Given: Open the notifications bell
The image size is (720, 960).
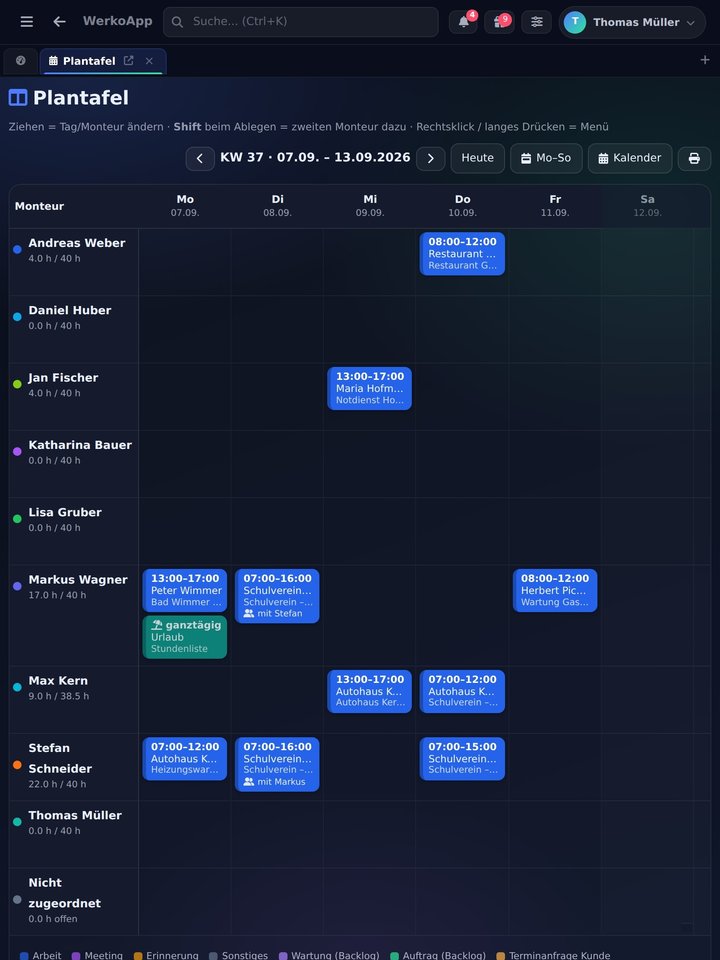Looking at the screenshot, I should point(463,22).
